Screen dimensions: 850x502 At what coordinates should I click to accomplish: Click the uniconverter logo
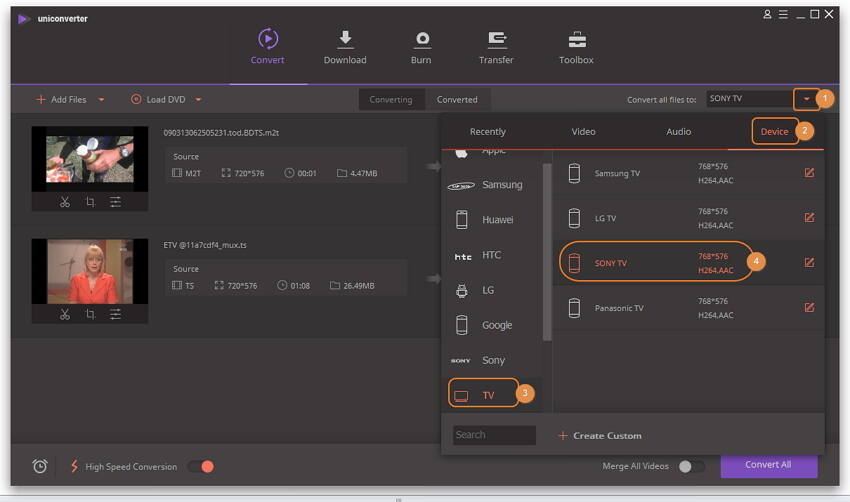tap(23, 19)
